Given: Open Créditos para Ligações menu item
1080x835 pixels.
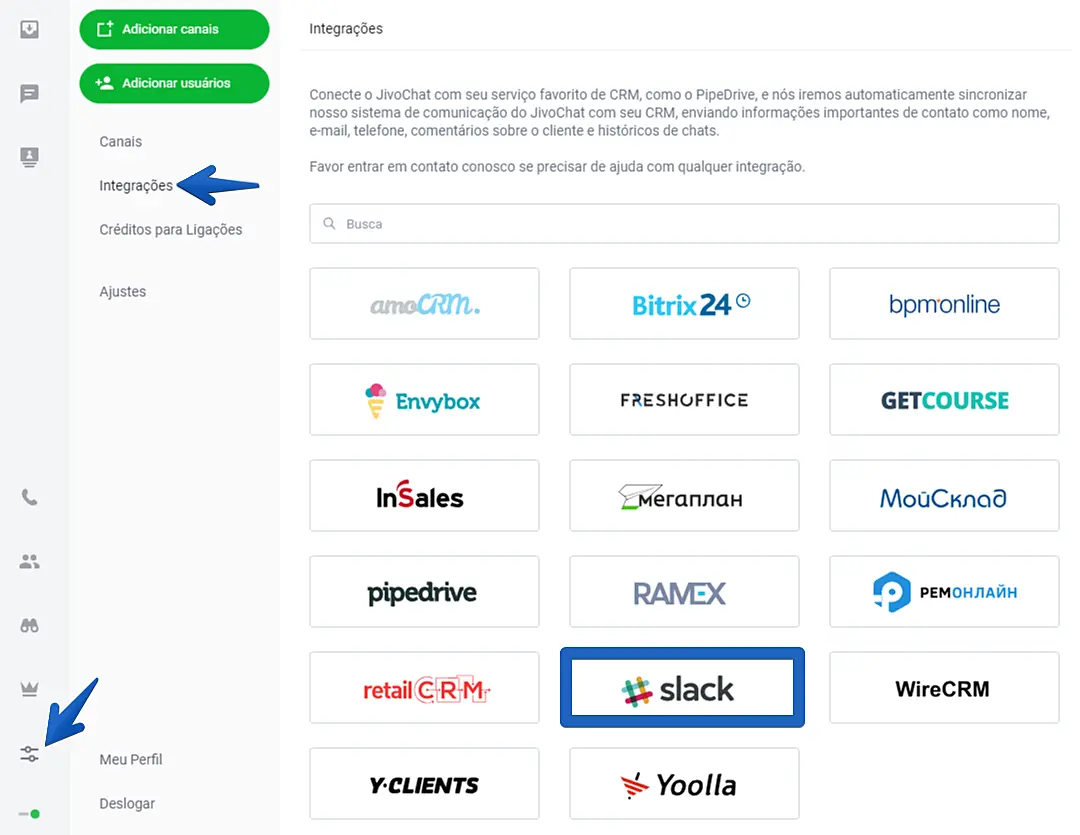Looking at the screenshot, I should pyautogui.click(x=171, y=230).
